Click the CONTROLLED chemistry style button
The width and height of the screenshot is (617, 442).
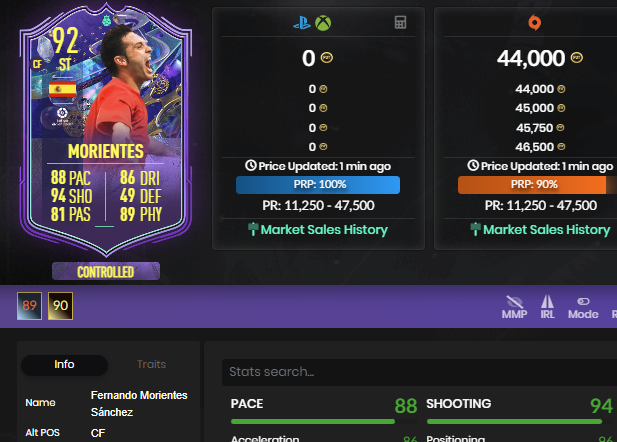coord(106,271)
